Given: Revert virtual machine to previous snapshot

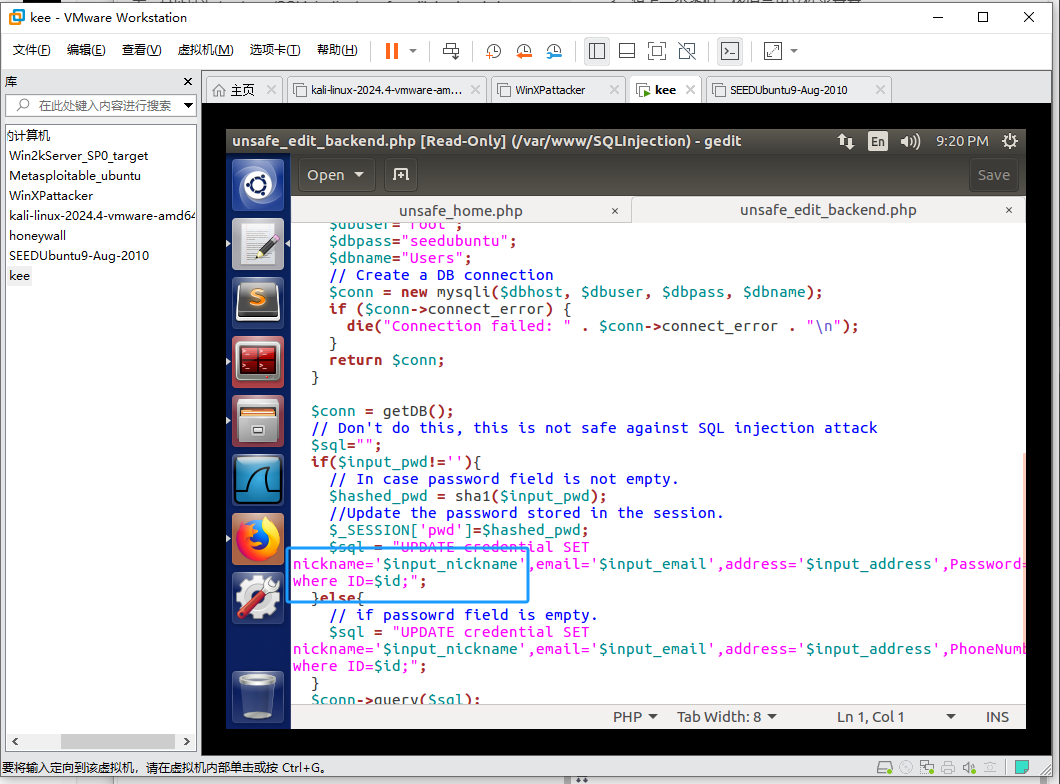Looking at the screenshot, I should [524, 51].
